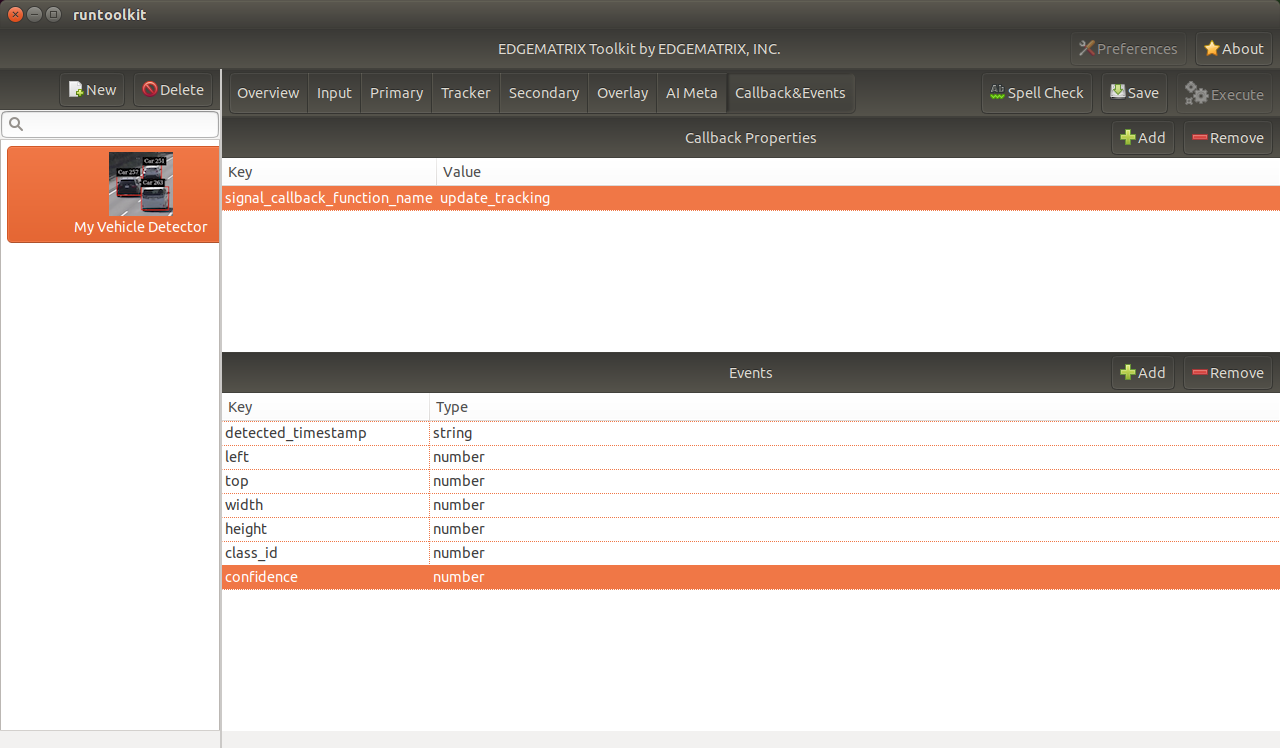The height and width of the screenshot is (748, 1280).
Task: Minimize the runtoolkit window
Action: 34,14
